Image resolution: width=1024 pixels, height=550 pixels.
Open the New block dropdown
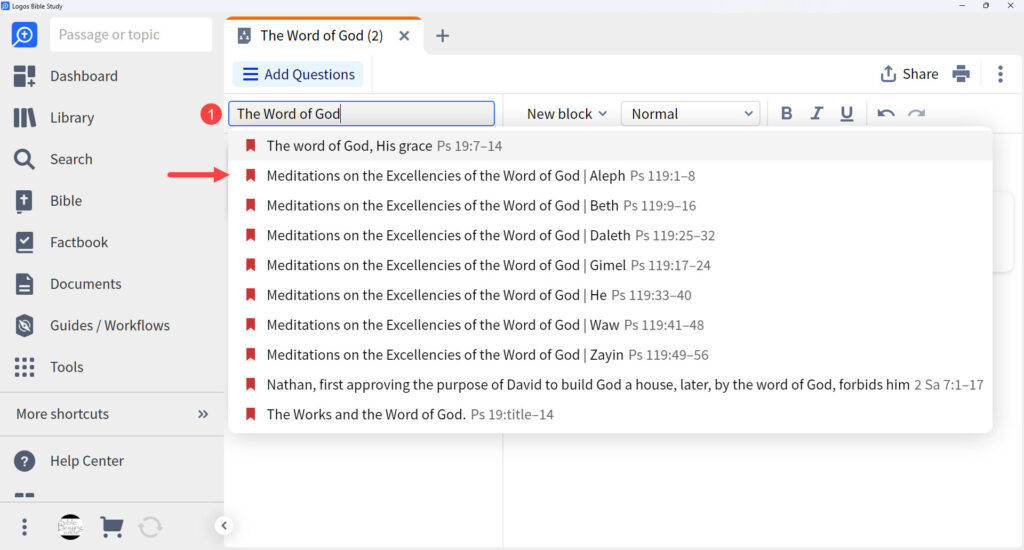pyautogui.click(x=566, y=114)
